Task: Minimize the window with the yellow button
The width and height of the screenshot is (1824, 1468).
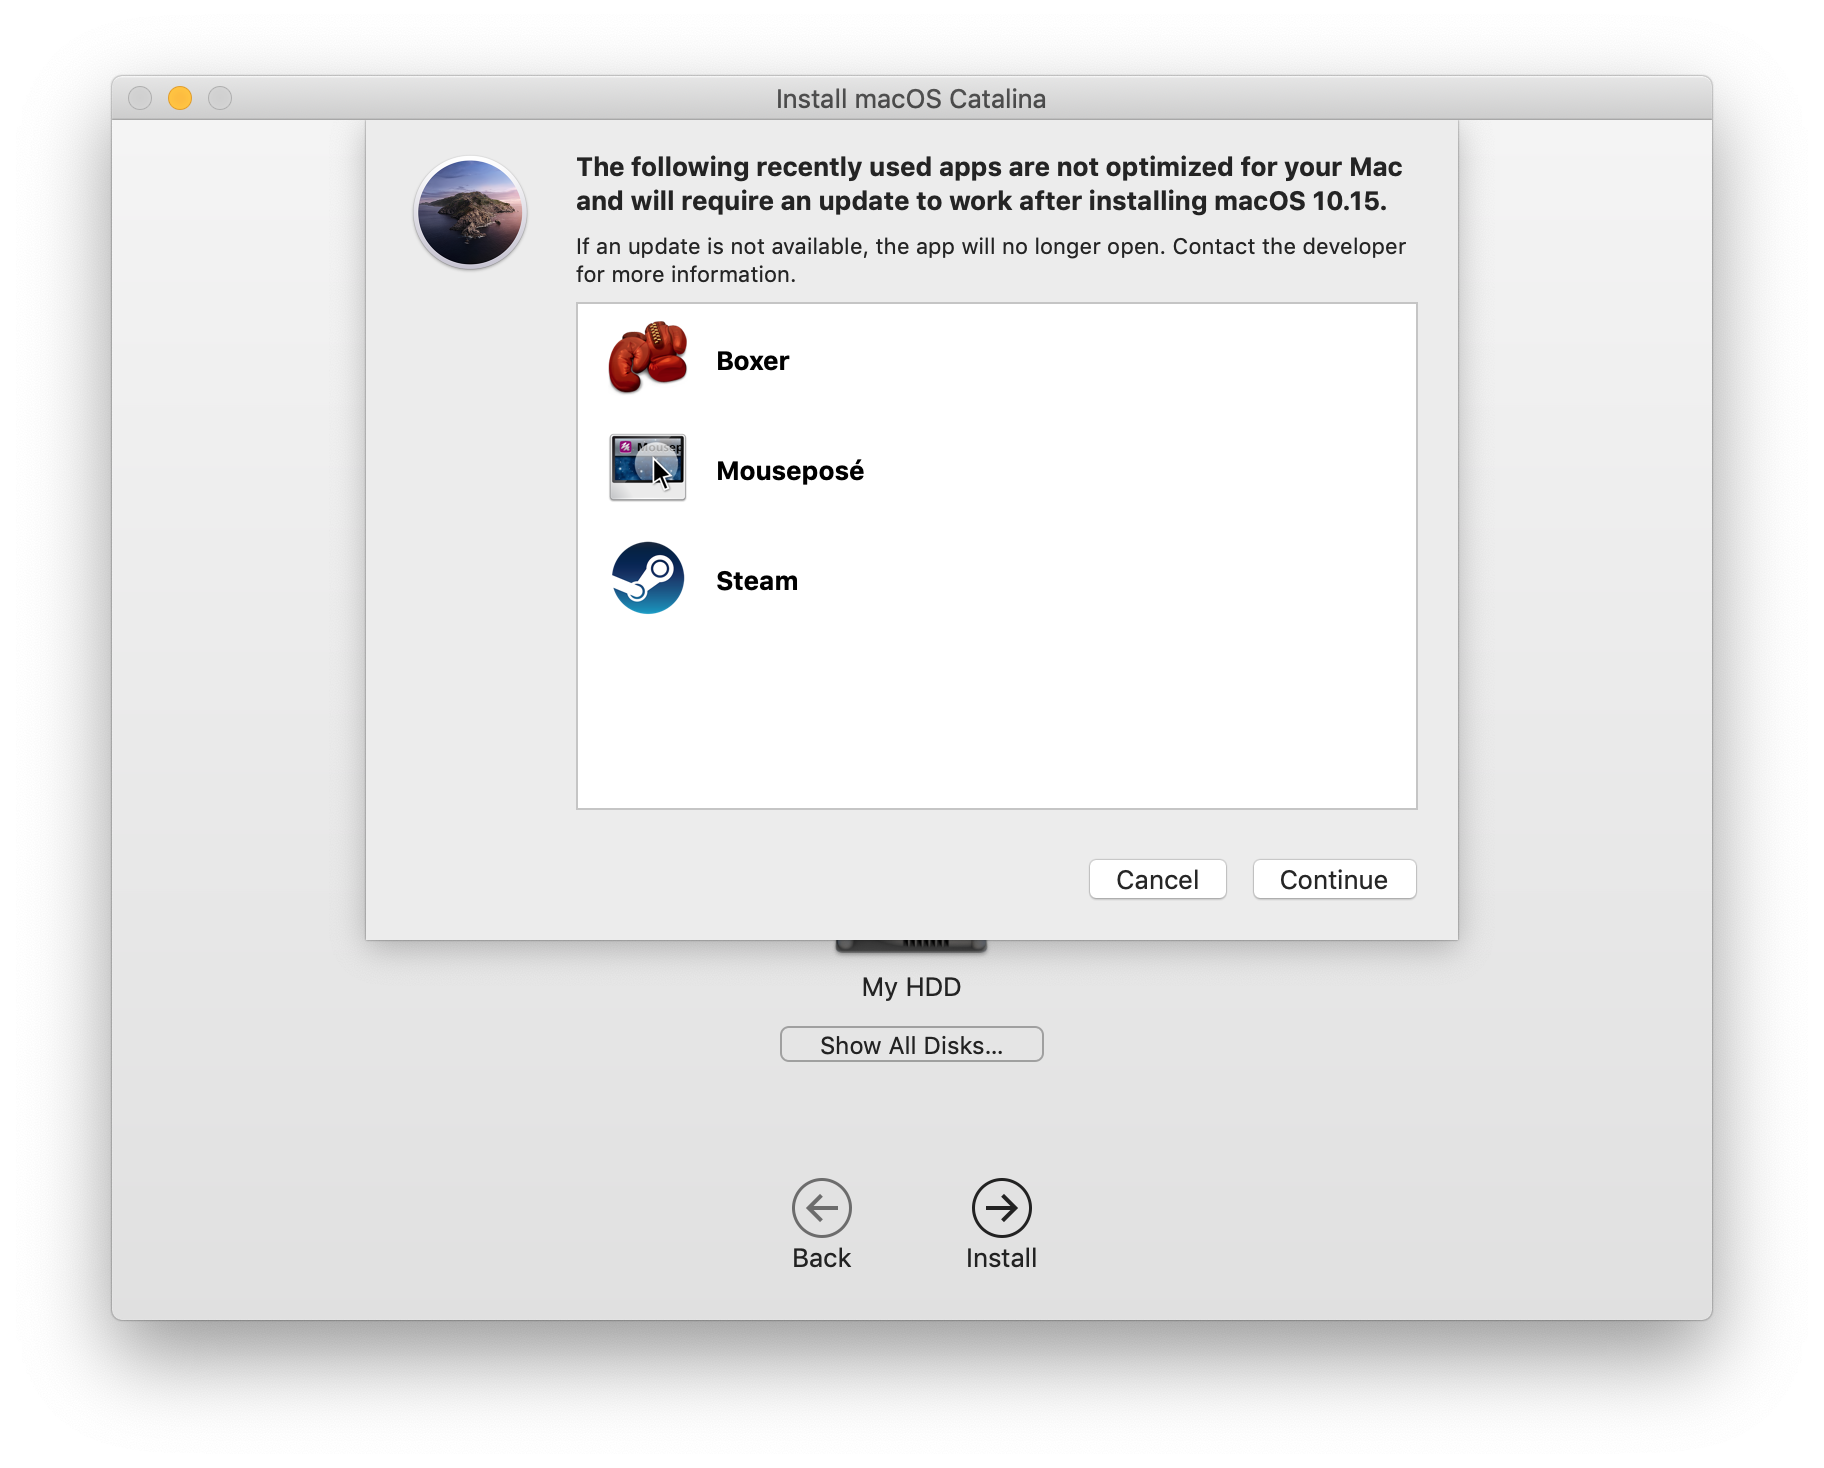Action: point(180,98)
